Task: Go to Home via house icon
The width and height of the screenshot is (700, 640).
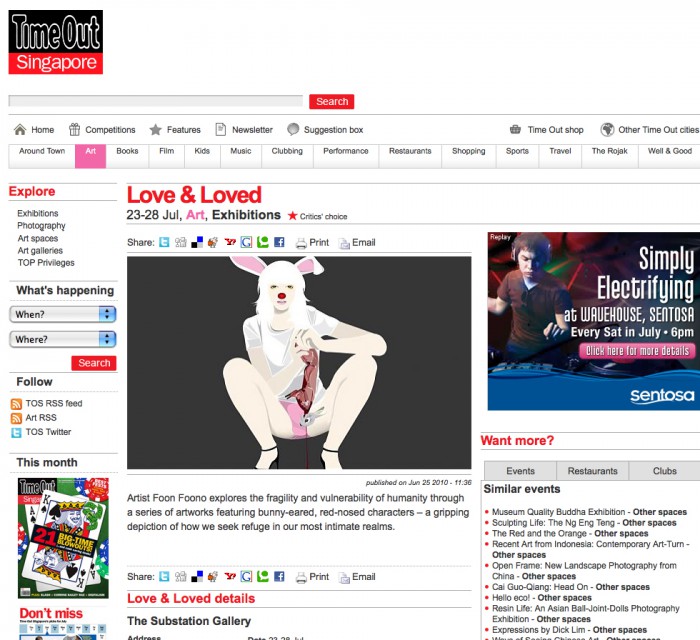Action: (19, 130)
